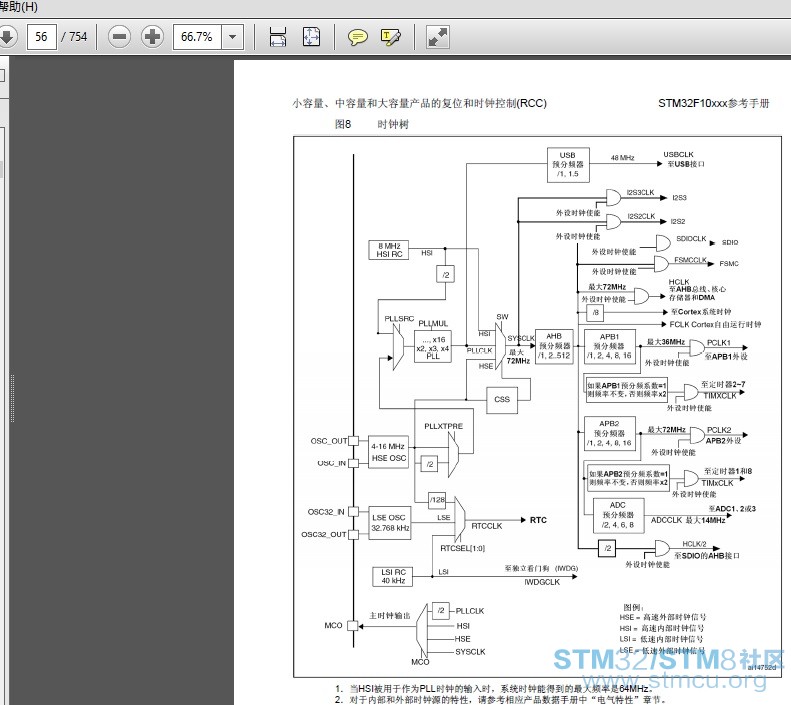The image size is (791, 705).
Task: Click the 'CSS' block in clock tree
Action: 502,399
